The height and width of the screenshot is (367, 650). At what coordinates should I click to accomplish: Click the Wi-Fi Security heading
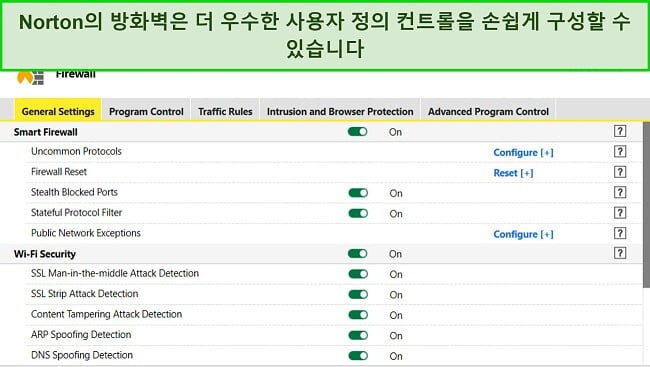pyautogui.click(x=45, y=254)
